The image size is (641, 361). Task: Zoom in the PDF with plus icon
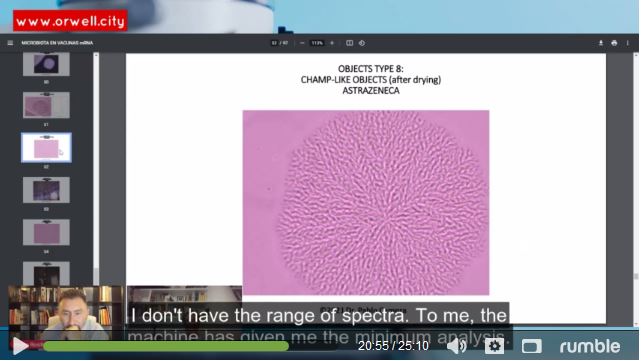[x=332, y=43]
